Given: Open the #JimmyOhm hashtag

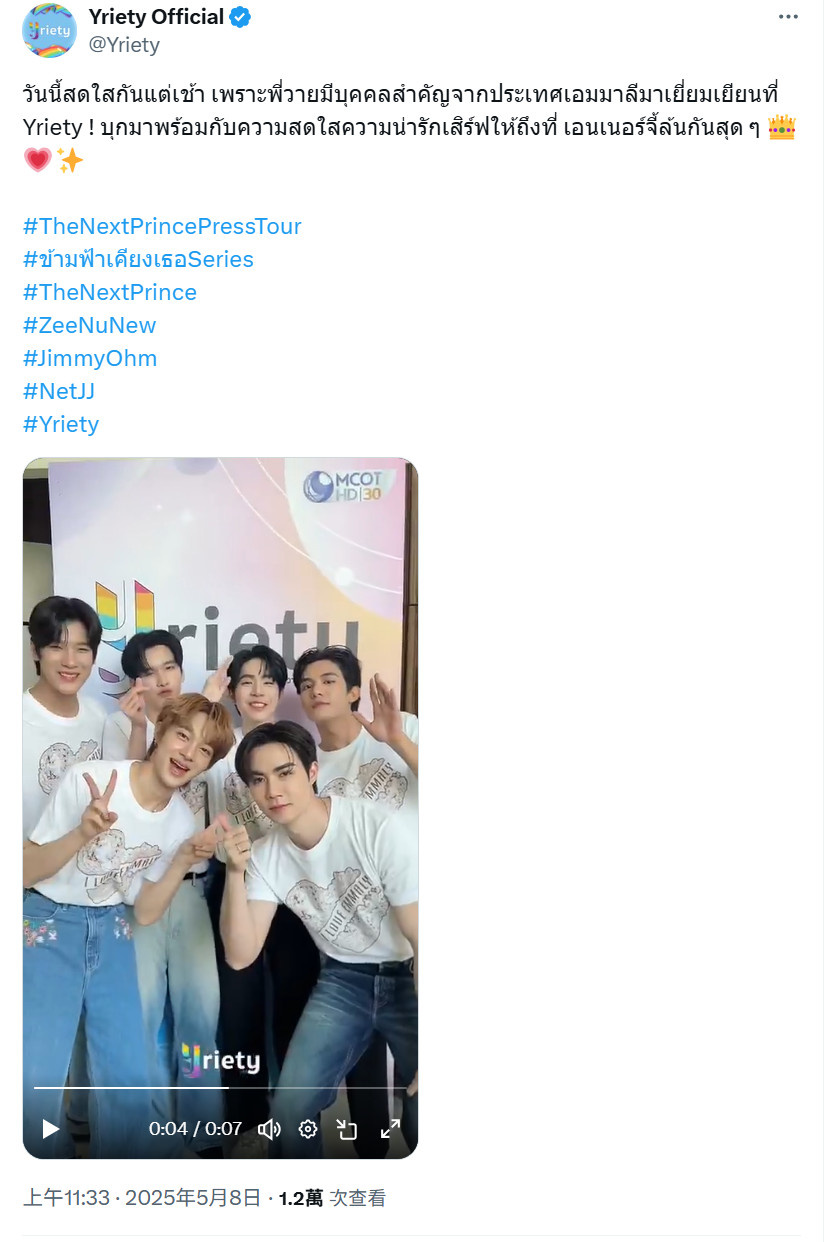Looking at the screenshot, I should [x=90, y=358].
